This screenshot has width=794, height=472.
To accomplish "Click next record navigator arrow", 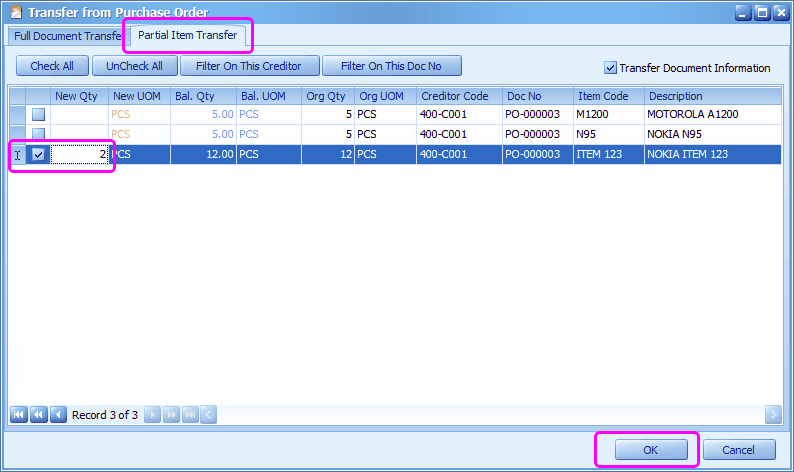I will [152, 414].
